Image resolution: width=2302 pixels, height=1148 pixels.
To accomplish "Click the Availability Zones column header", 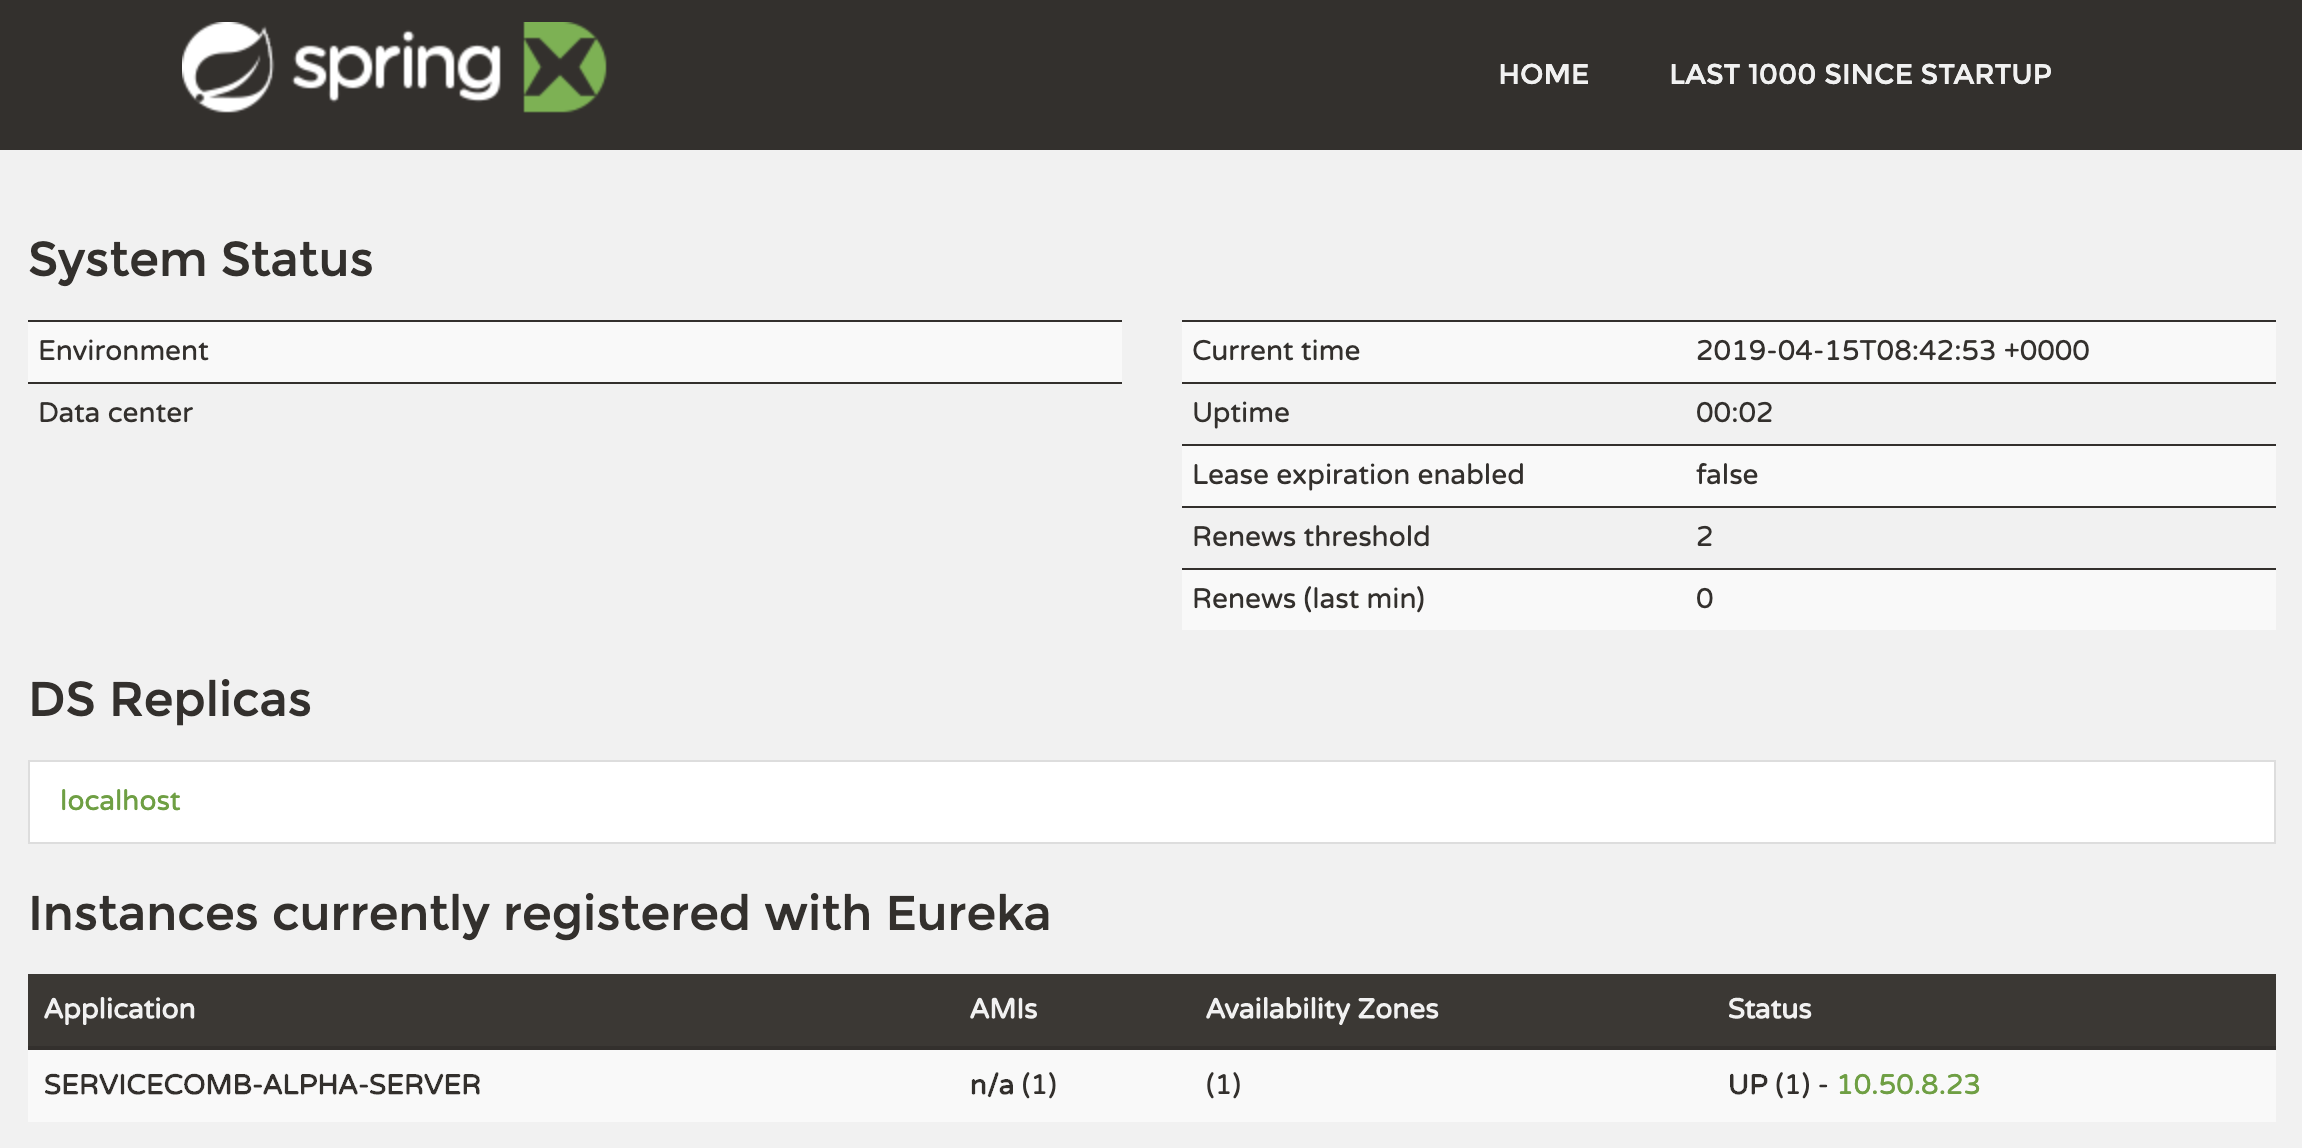I will coord(1321,1008).
